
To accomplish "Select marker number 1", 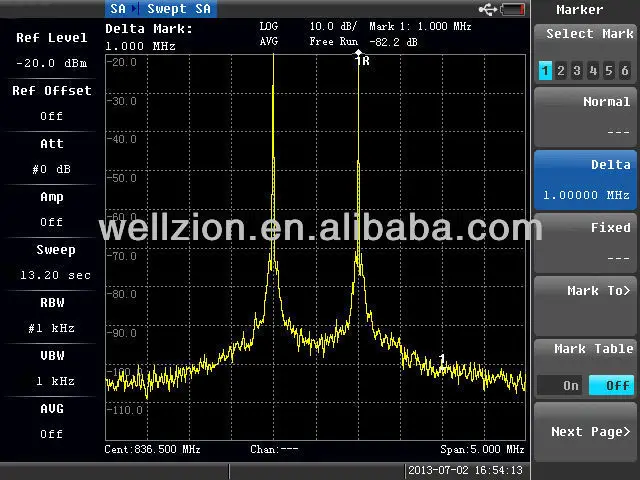I will coord(545,71).
